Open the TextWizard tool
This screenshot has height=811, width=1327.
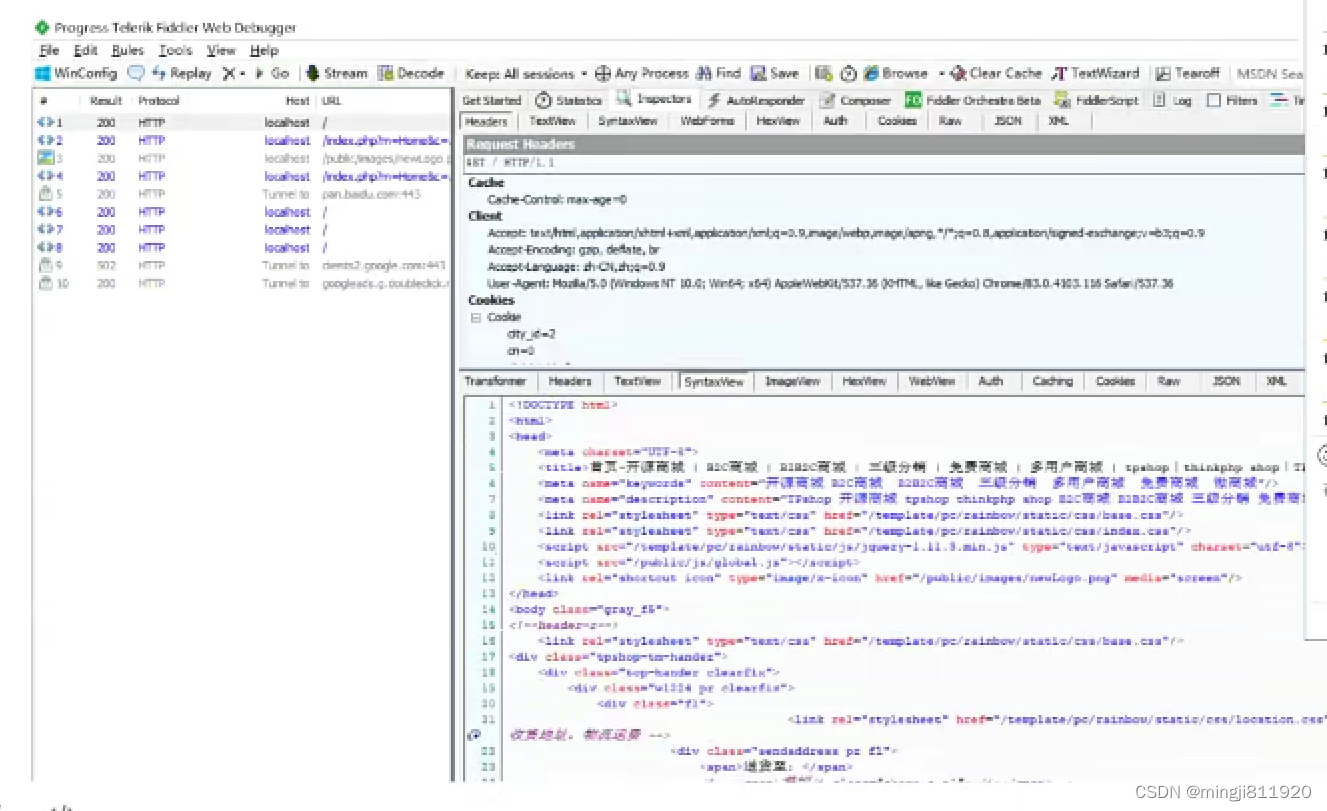[1096, 73]
